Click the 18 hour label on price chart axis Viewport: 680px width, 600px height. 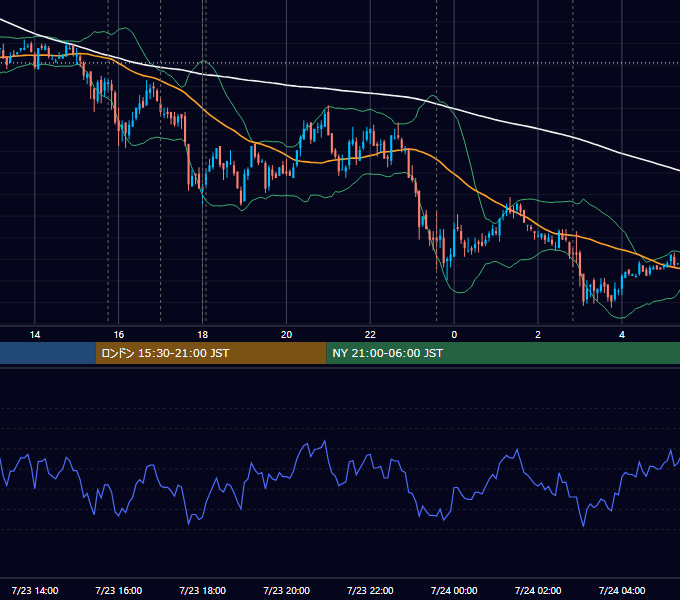point(203,334)
